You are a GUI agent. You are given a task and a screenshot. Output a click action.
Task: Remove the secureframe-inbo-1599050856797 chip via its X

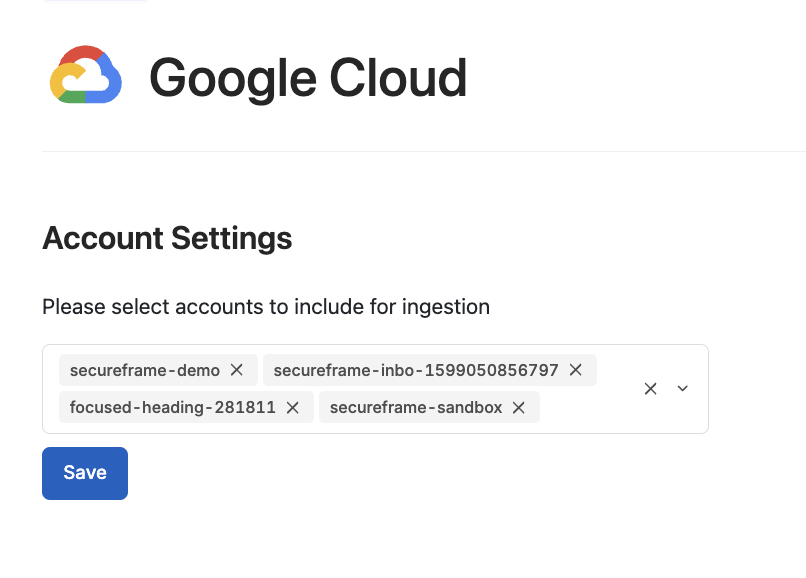click(x=576, y=370)
